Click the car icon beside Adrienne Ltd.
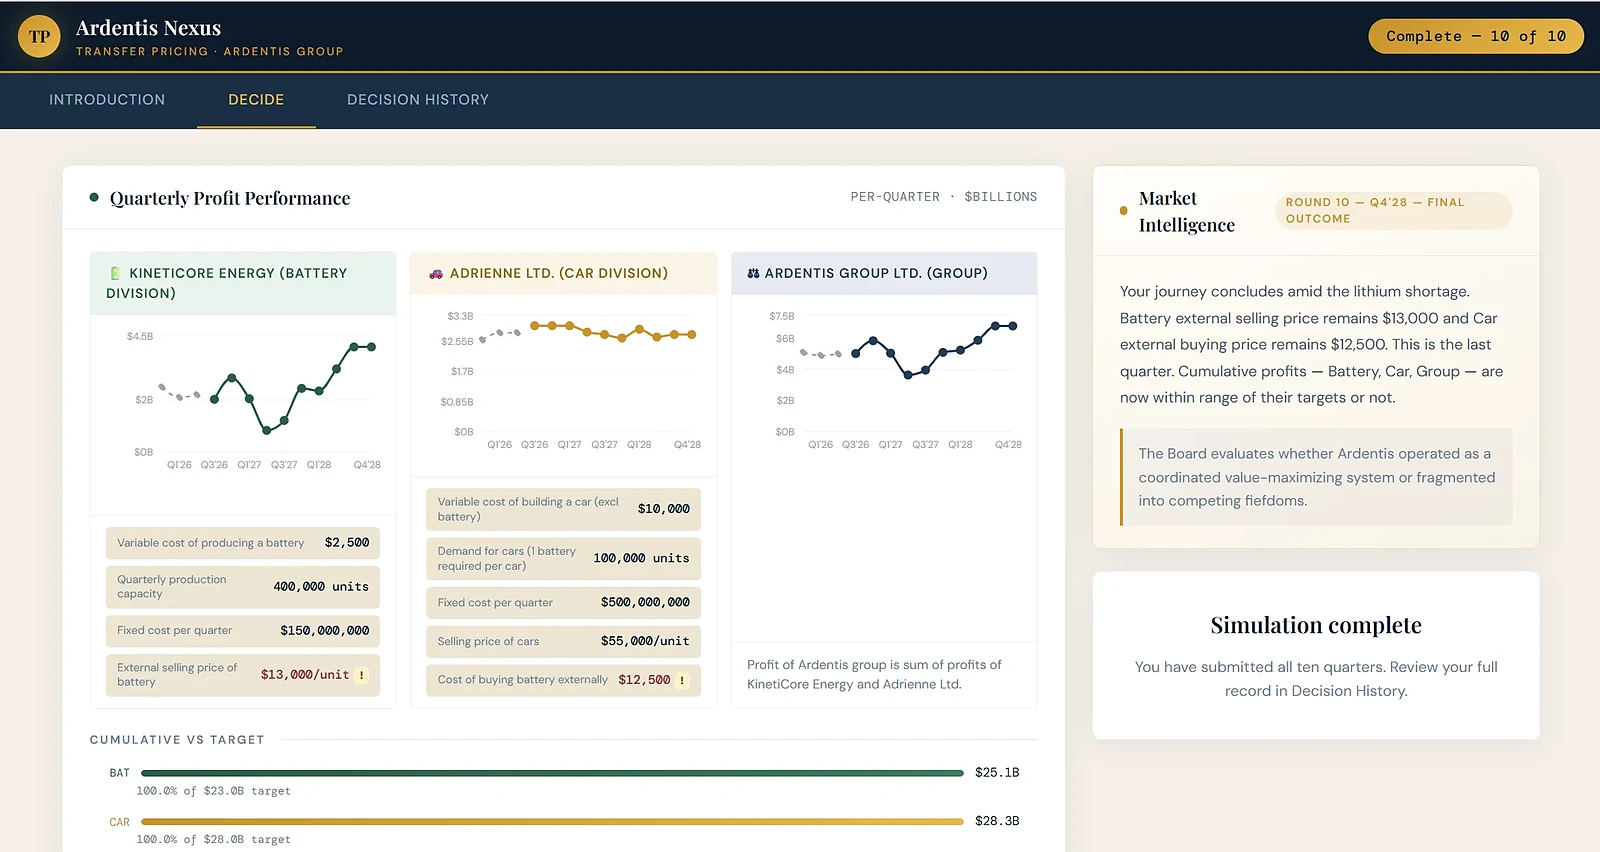Image resolution: width=1600 pixels, height=852 pixels. tap(436, 273)
